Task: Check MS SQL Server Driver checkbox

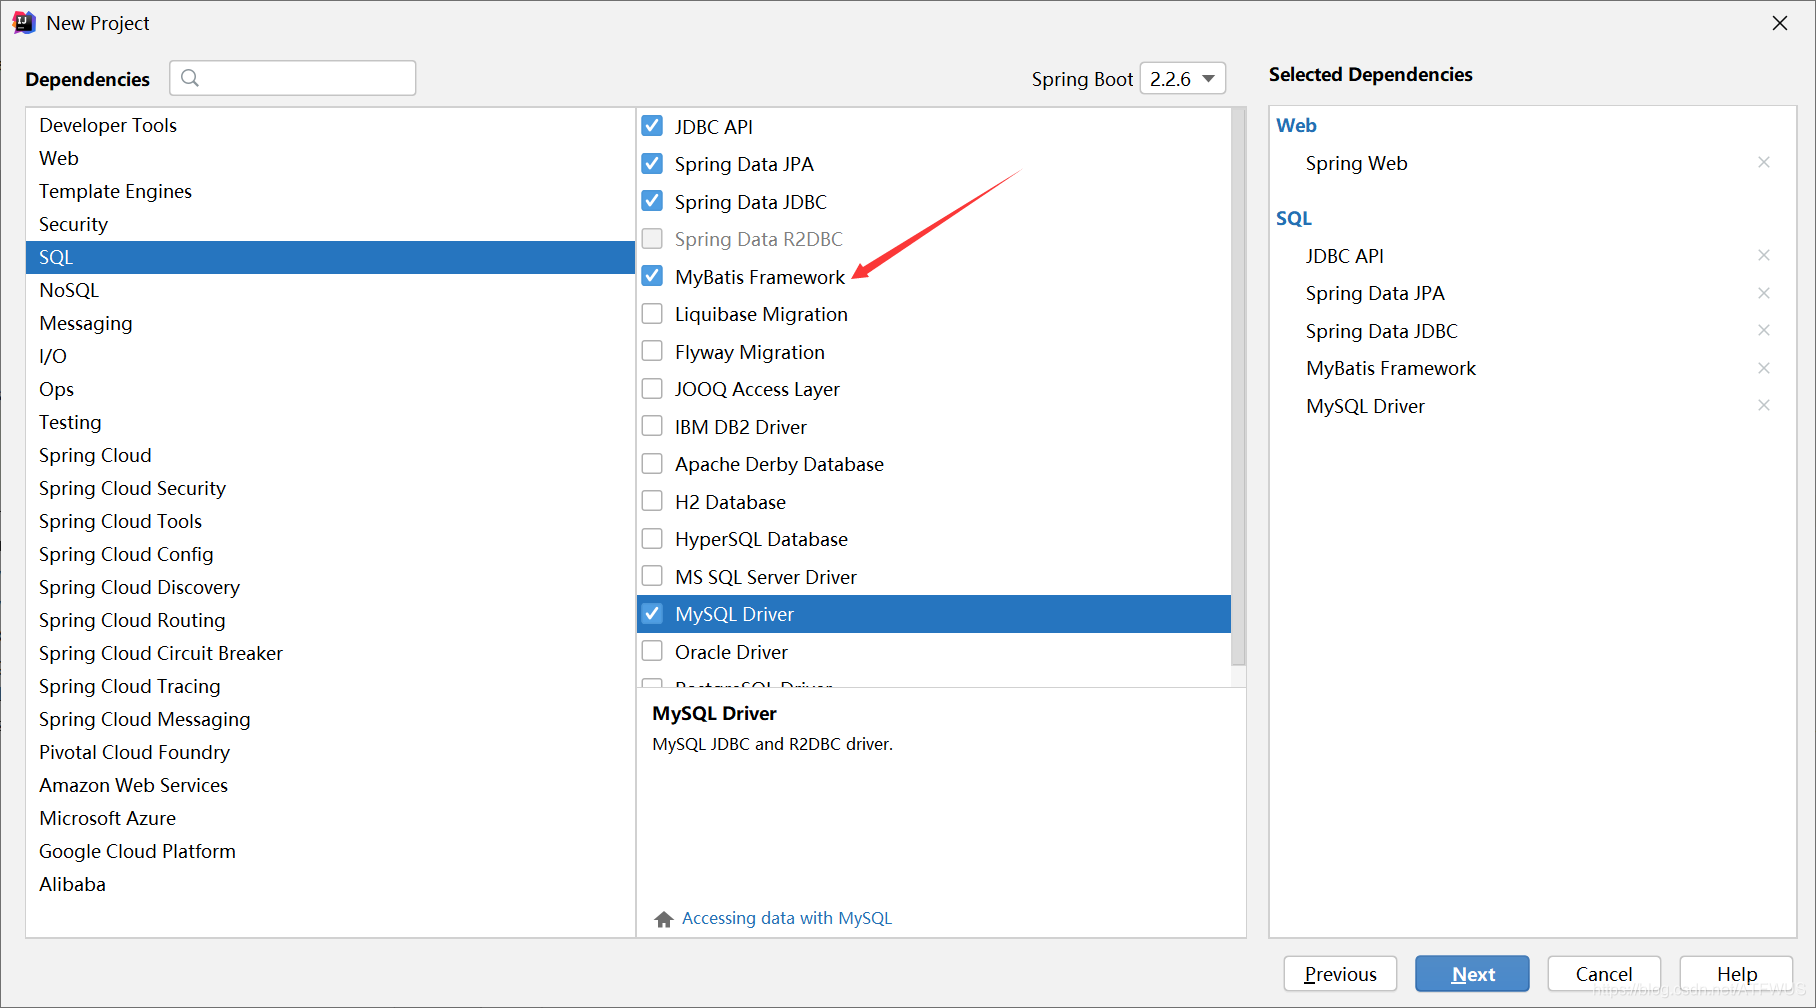Action: click(652, 576)
